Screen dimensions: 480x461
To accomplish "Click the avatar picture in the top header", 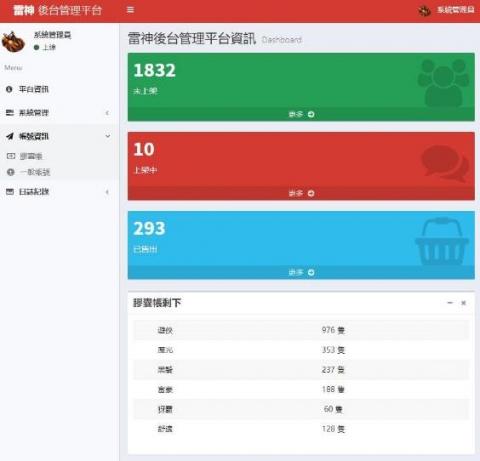I will [425, 11].
